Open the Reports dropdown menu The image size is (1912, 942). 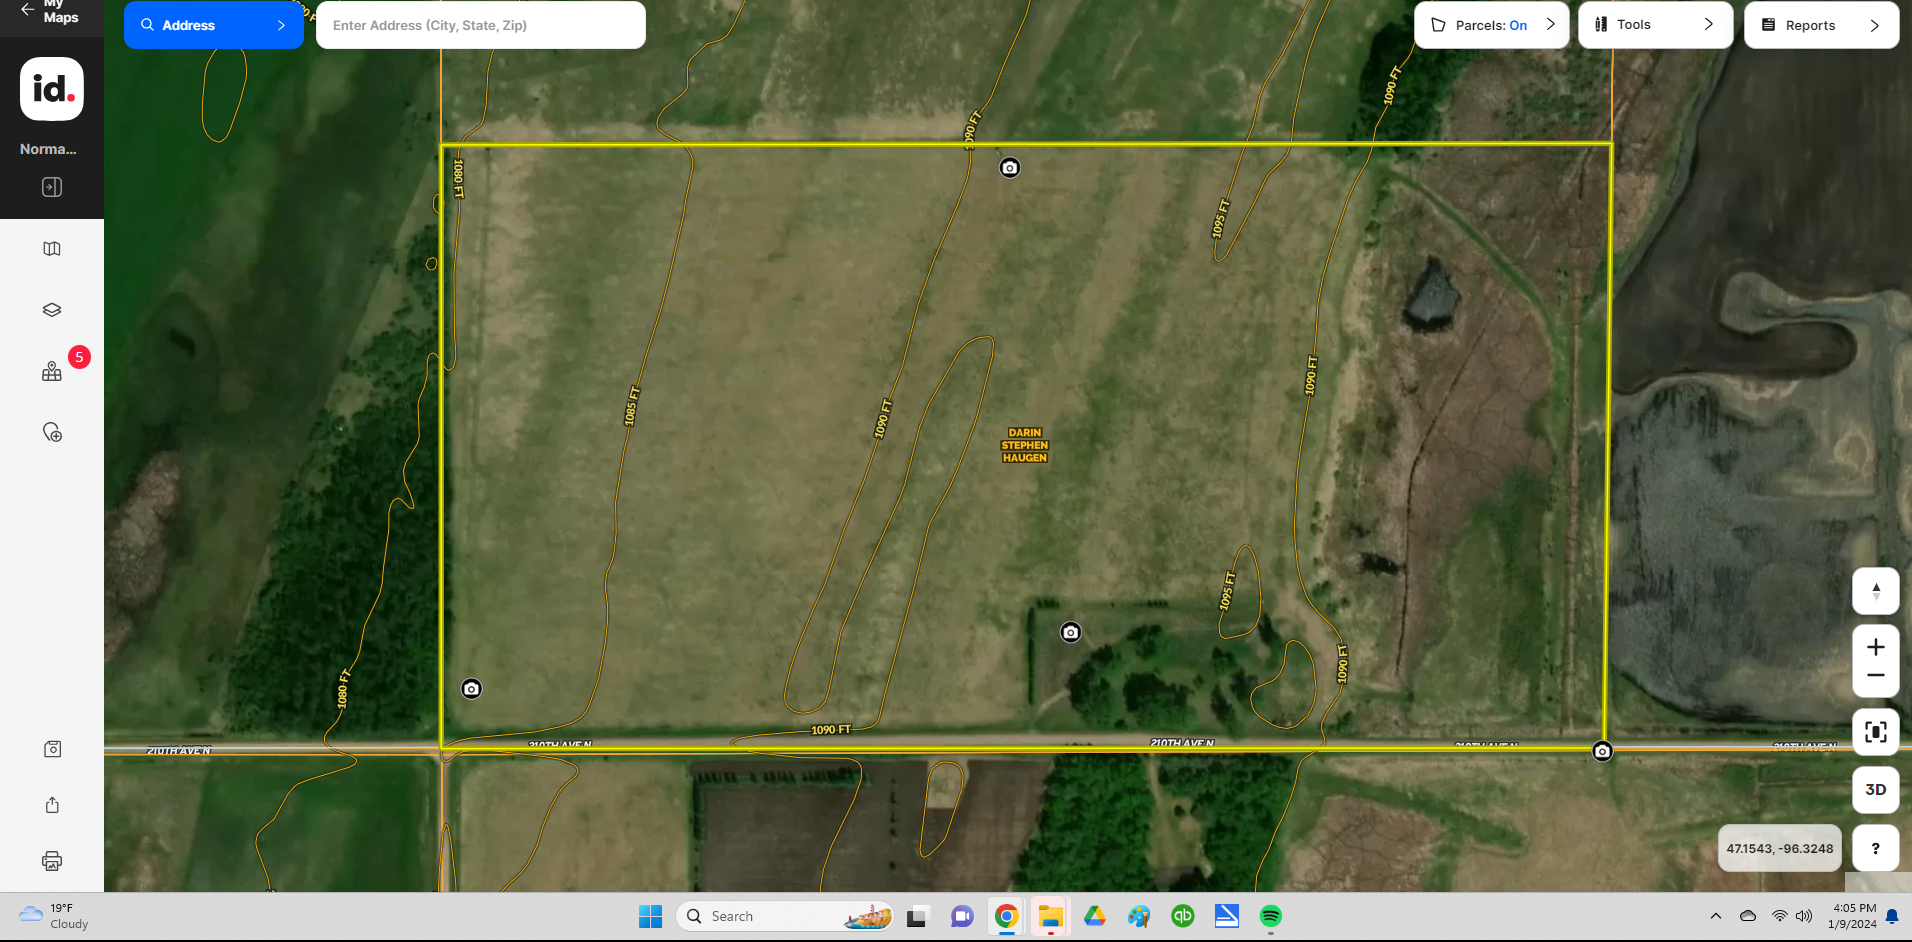1821,25
